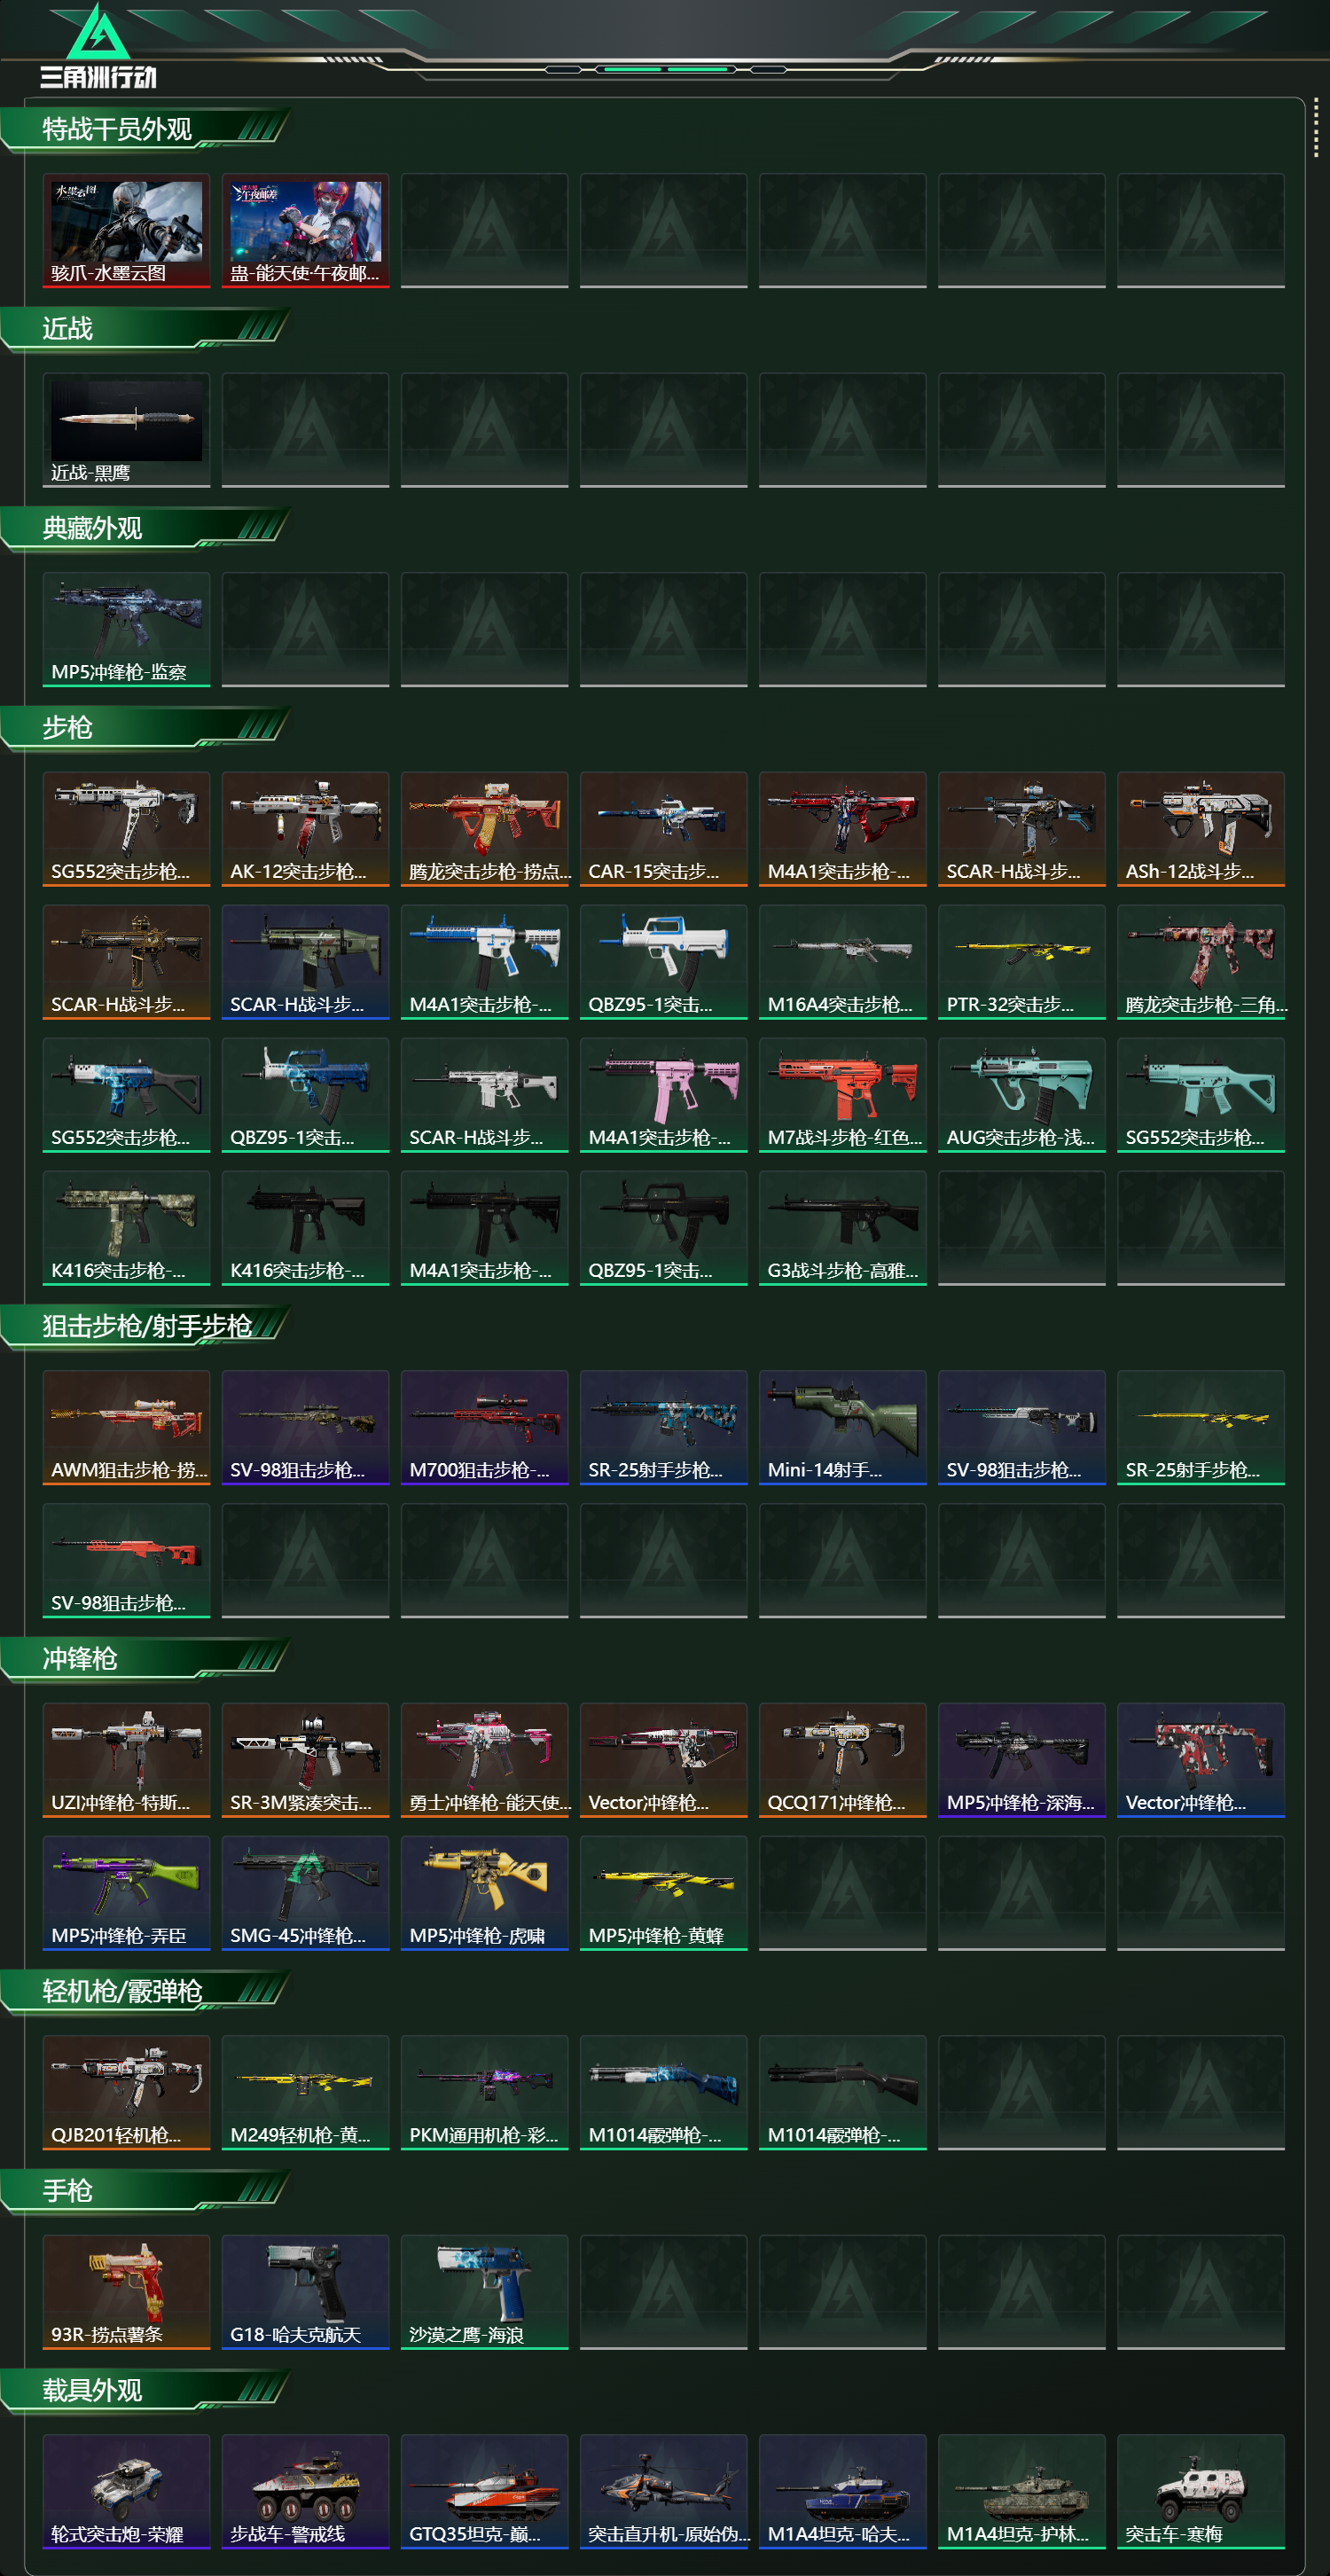
Task: Click the 三角洲行动 logo icon
Action: pyautogui.click(x=98, y=46)
